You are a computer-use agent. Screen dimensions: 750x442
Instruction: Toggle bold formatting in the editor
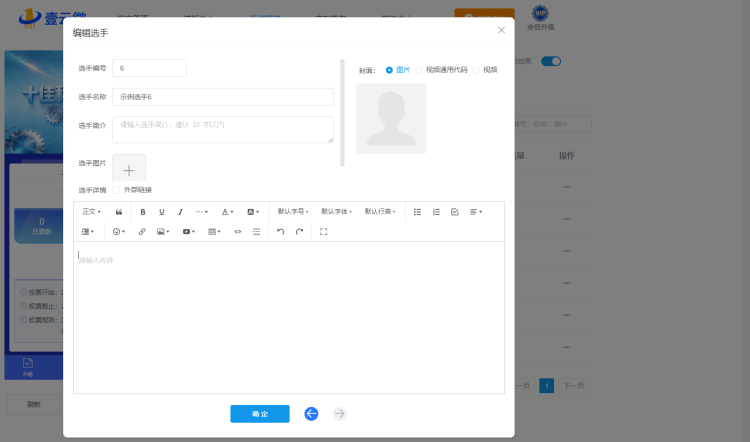pos(143,212)
